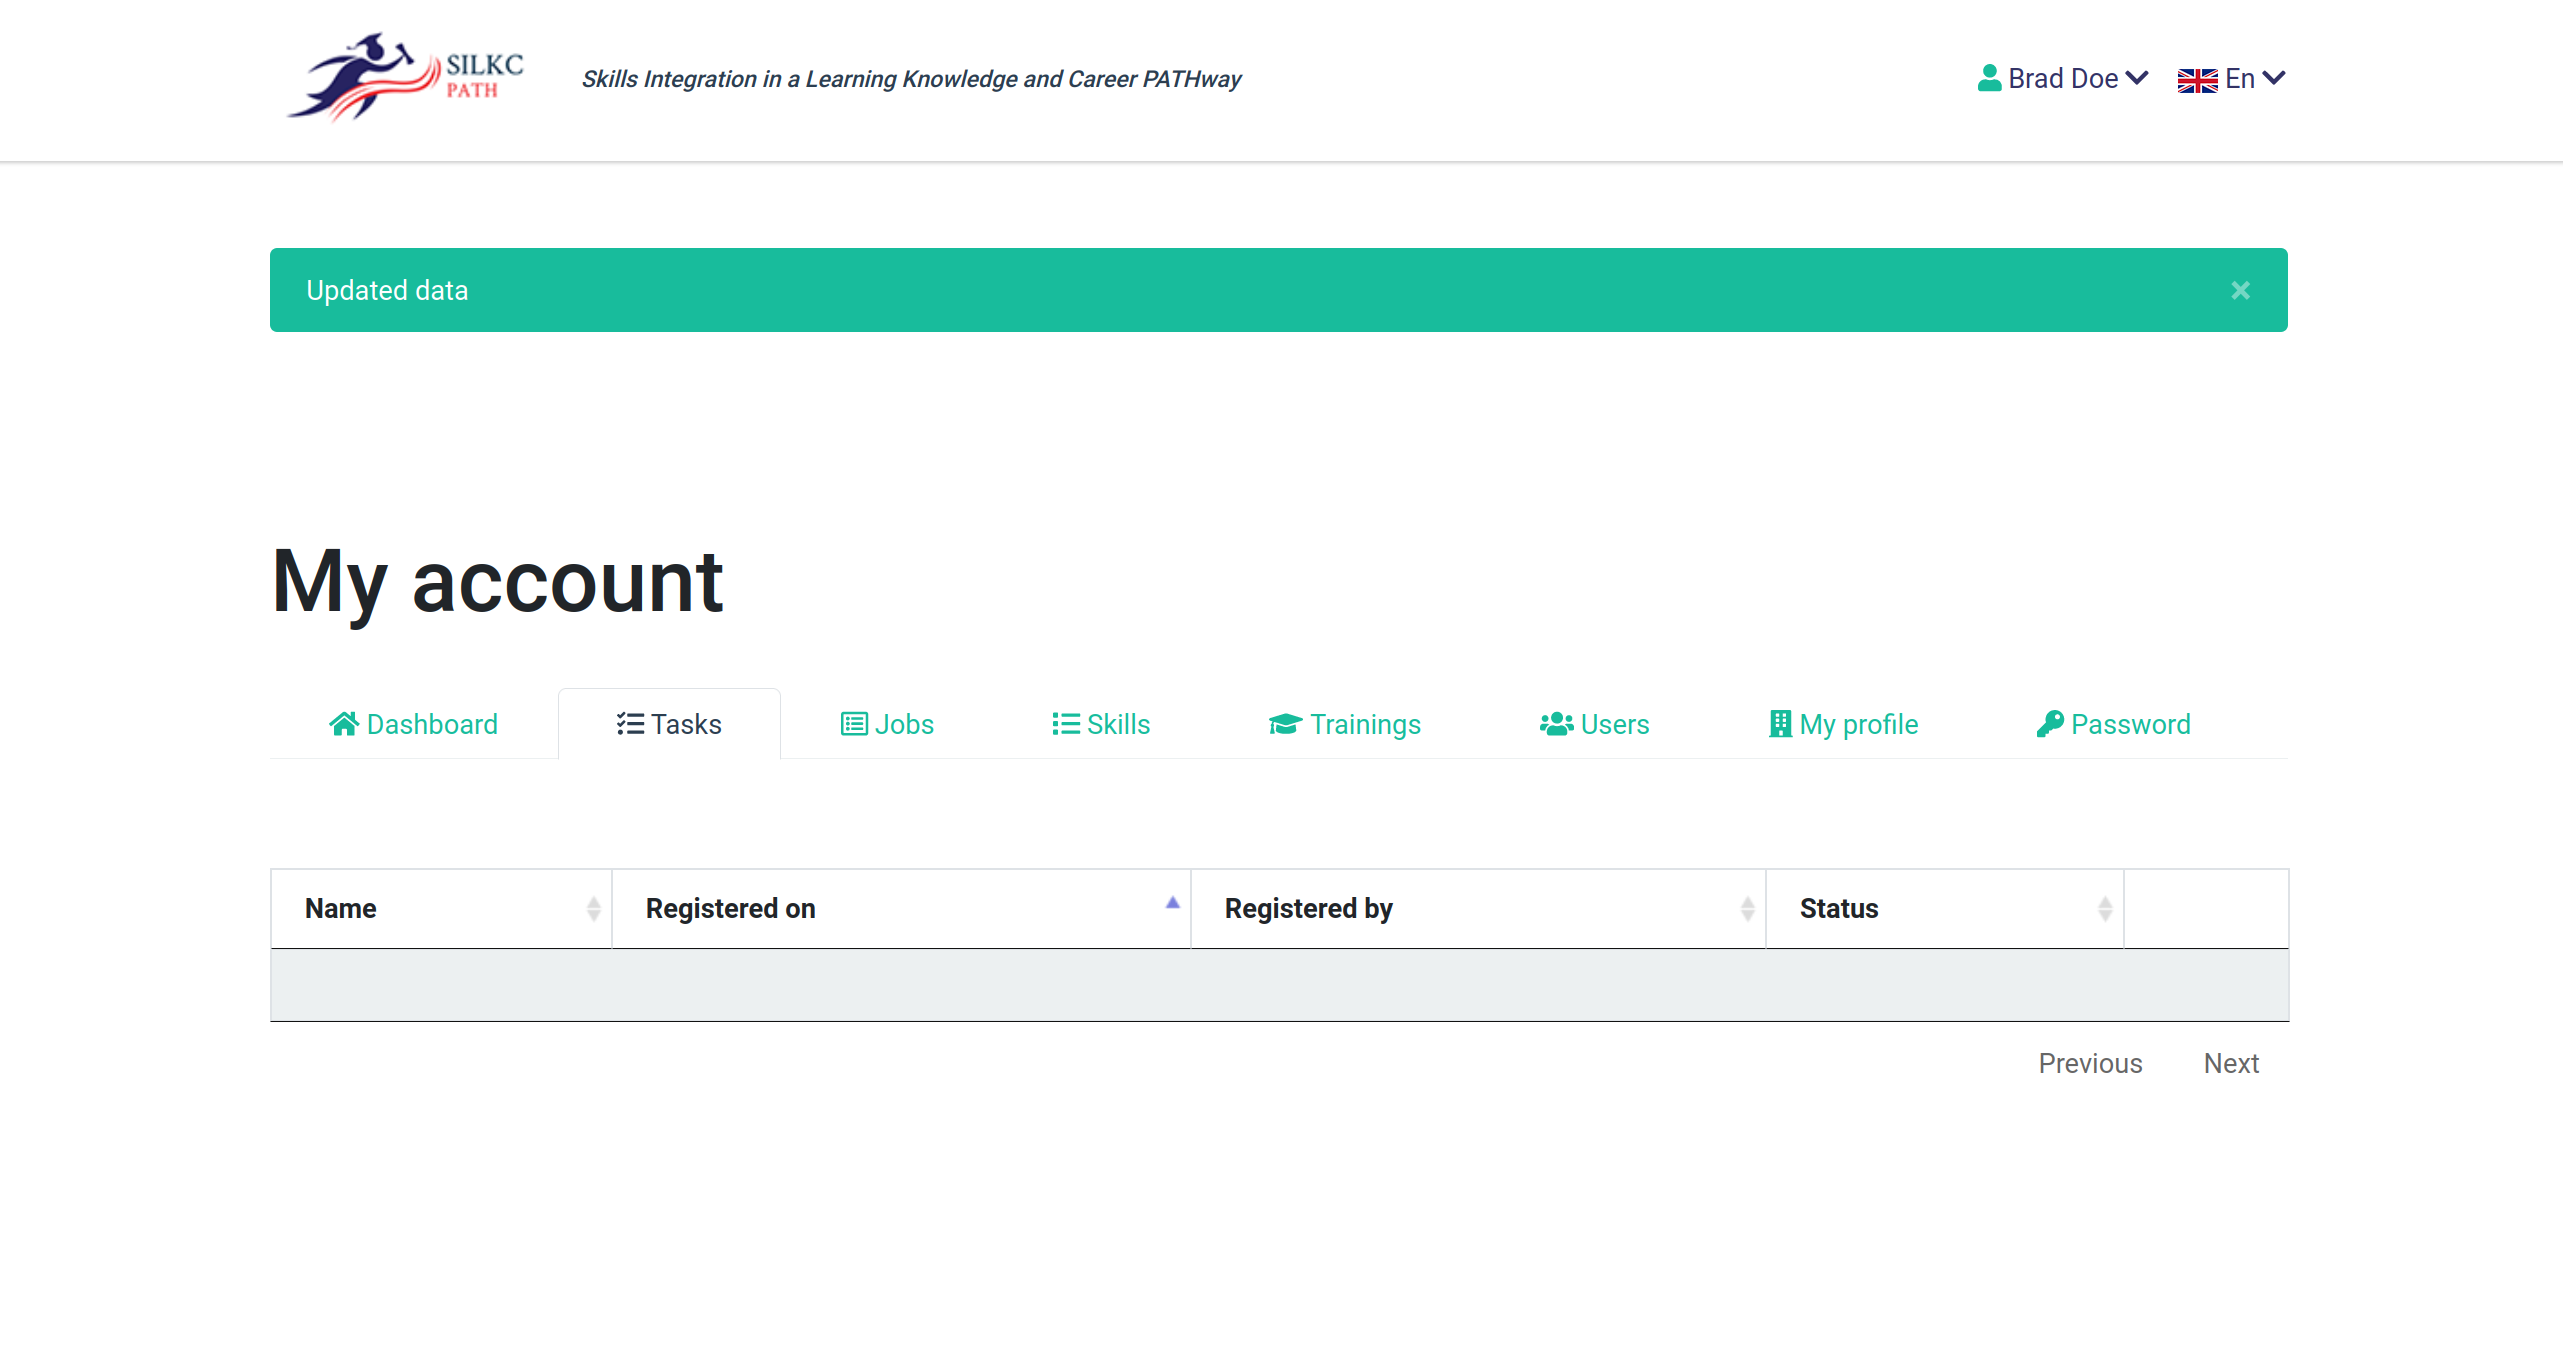Open the En language dropdown chevron
The height and width of the screenshot is (1369, 2563).
coord(2273,78)
